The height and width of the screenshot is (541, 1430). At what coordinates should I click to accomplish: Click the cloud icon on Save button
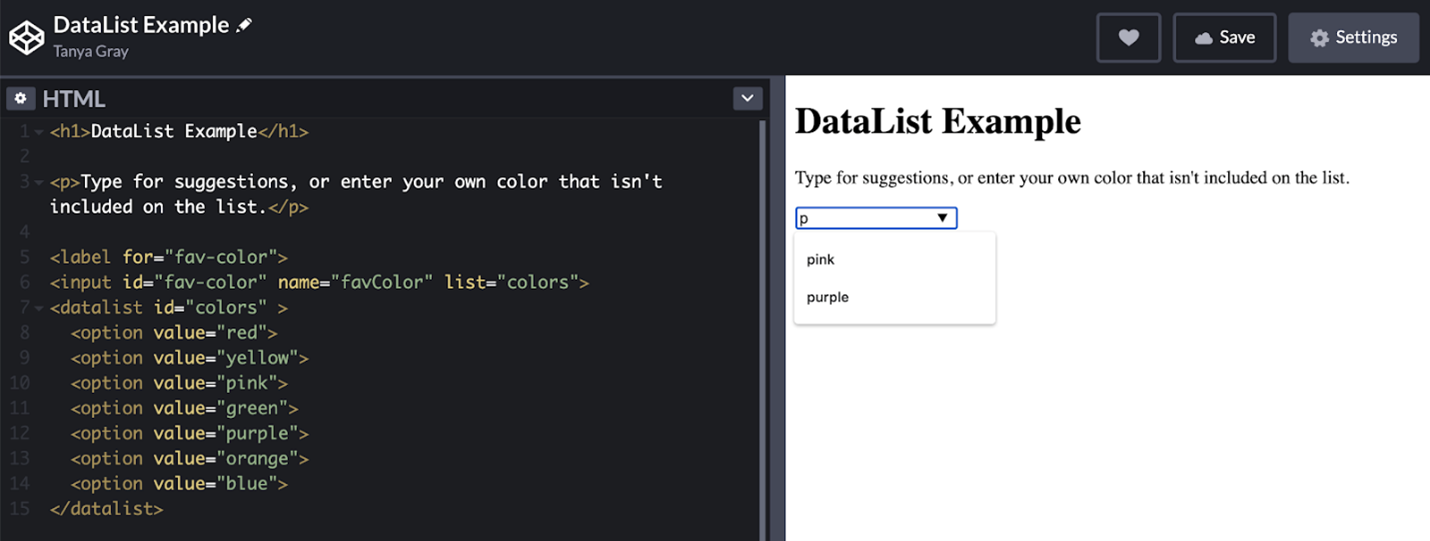pos(1204,38)
